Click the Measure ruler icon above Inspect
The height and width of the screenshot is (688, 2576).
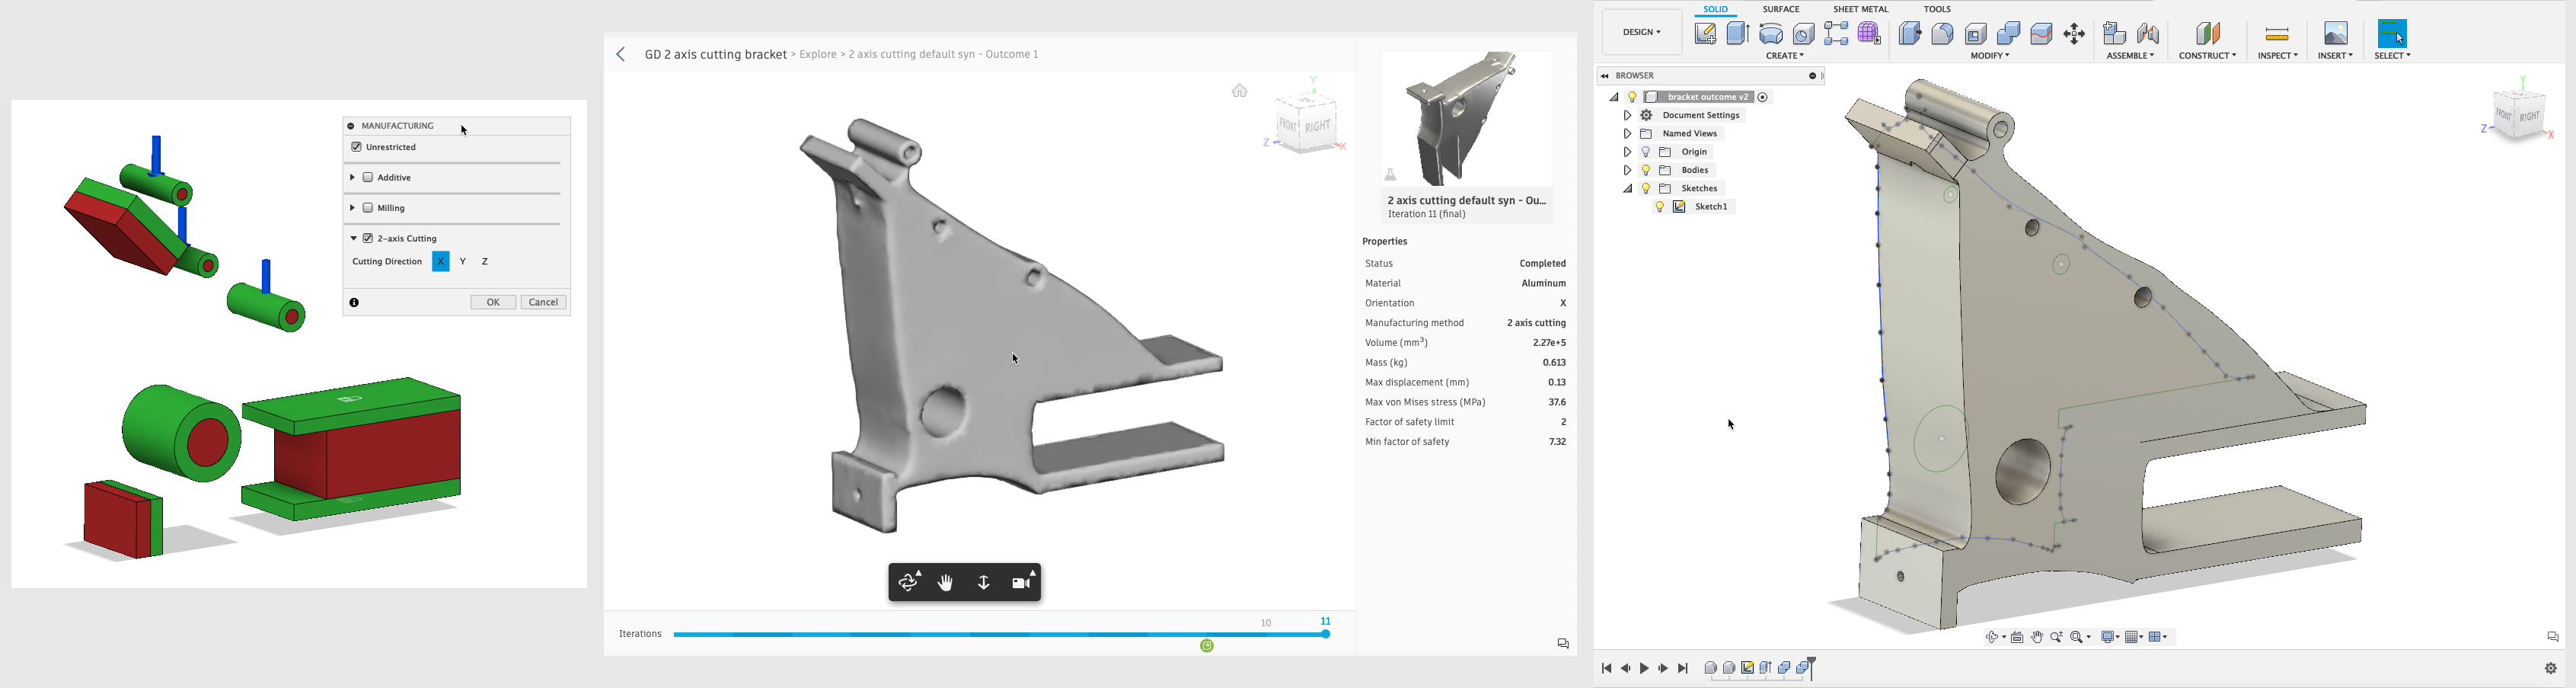(2277, 34)
